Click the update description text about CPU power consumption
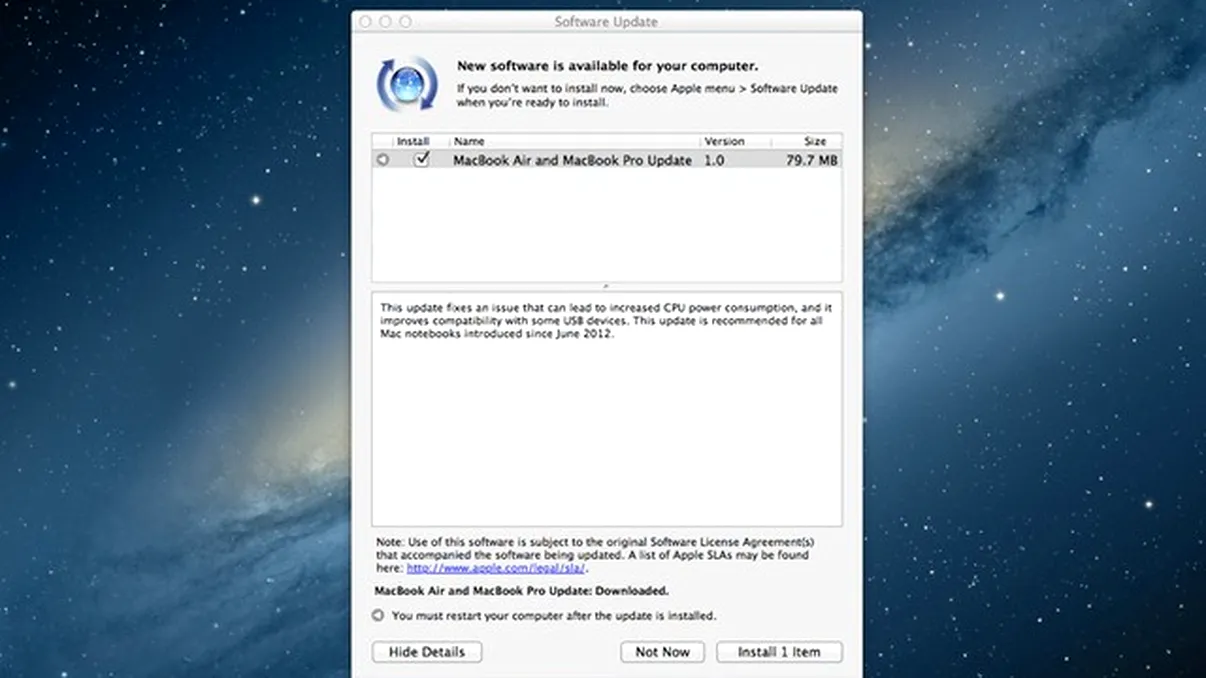This screenshot has width=1206, height=678. click(605, 321)
